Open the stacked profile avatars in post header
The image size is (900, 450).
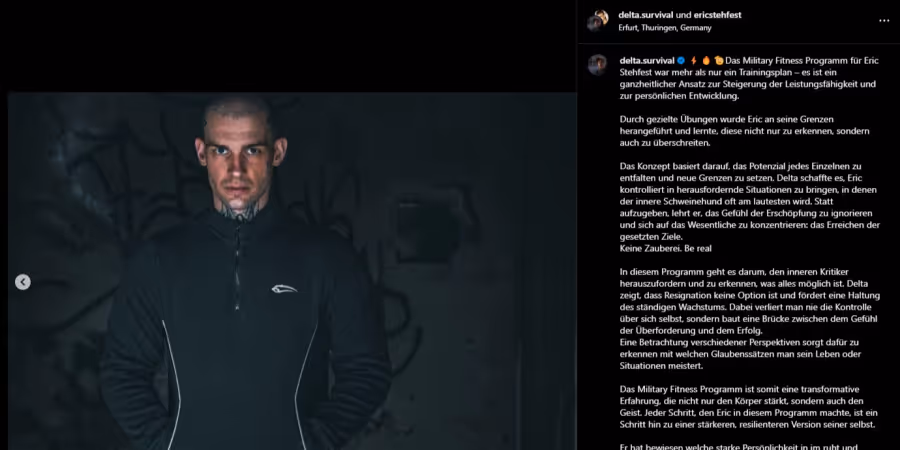pos(598,21)
